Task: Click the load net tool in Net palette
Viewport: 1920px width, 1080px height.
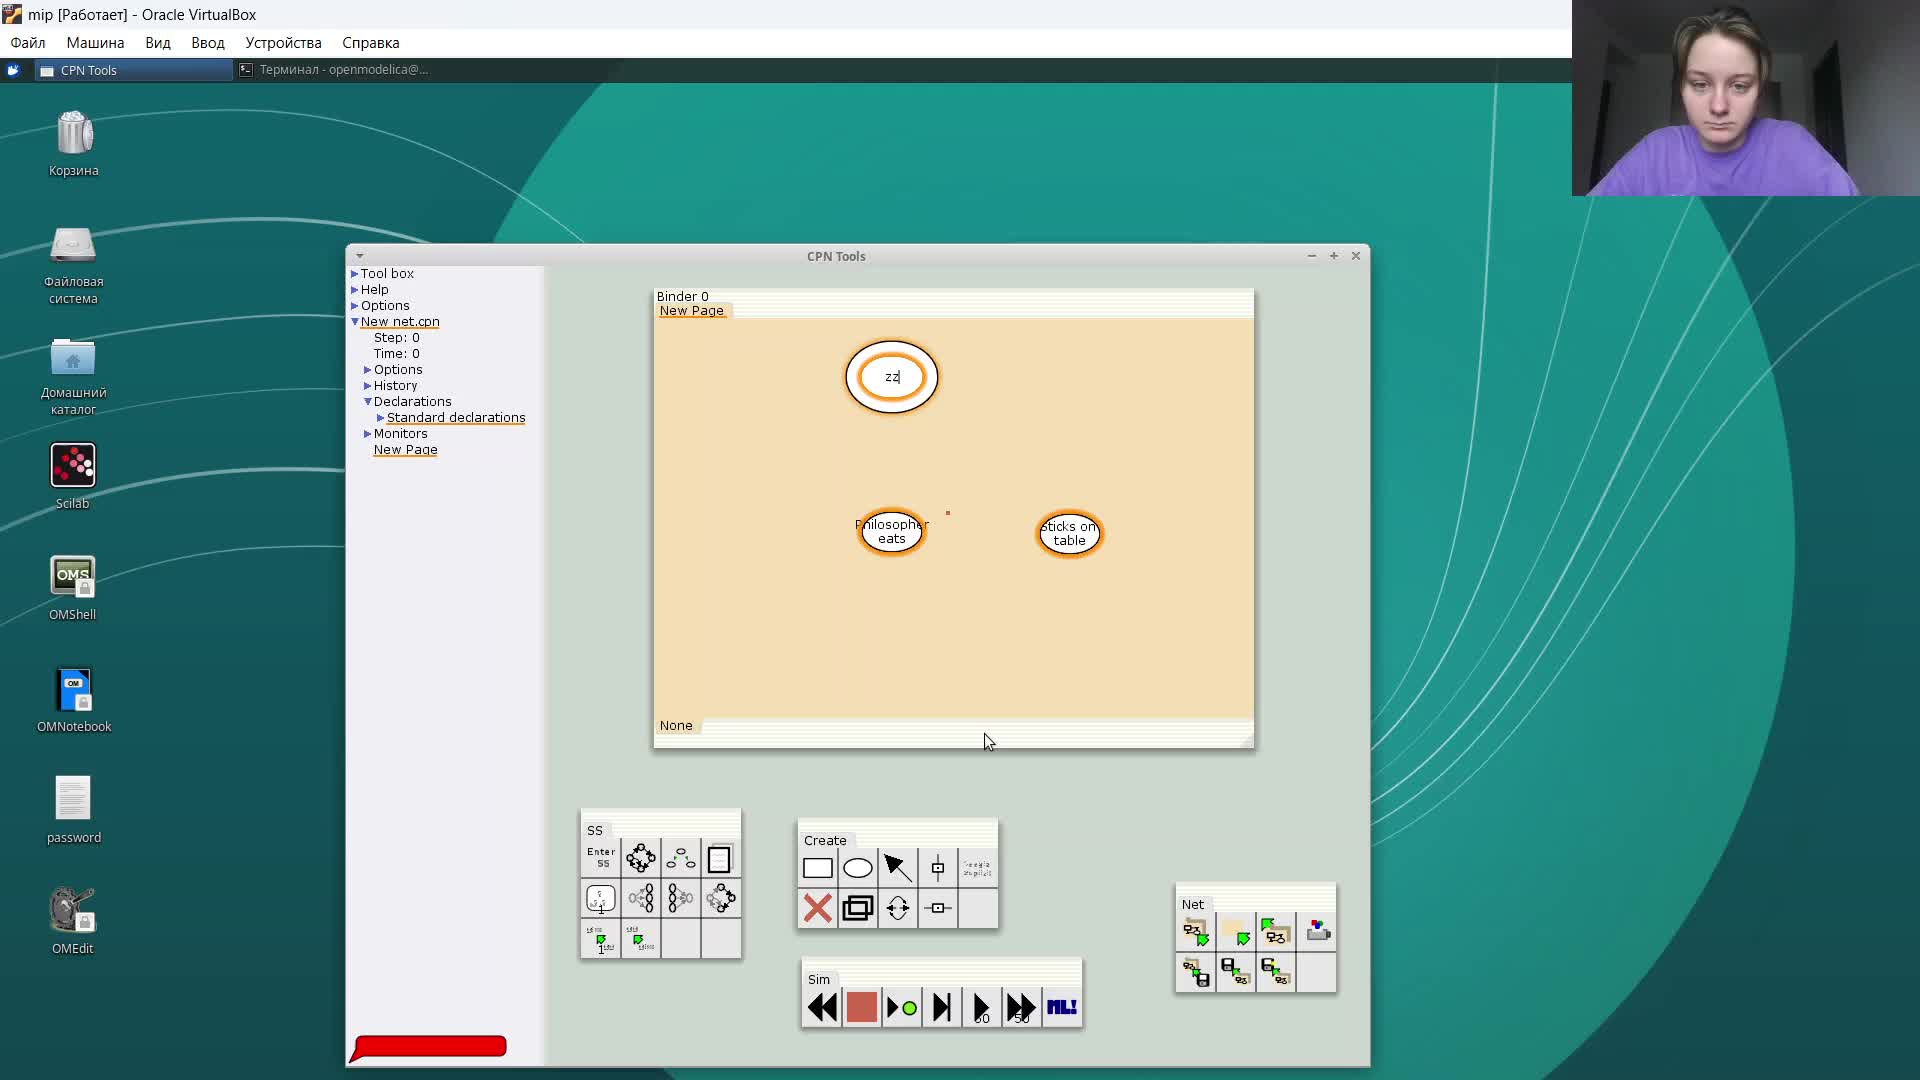Action: (x=1276, y=932)
